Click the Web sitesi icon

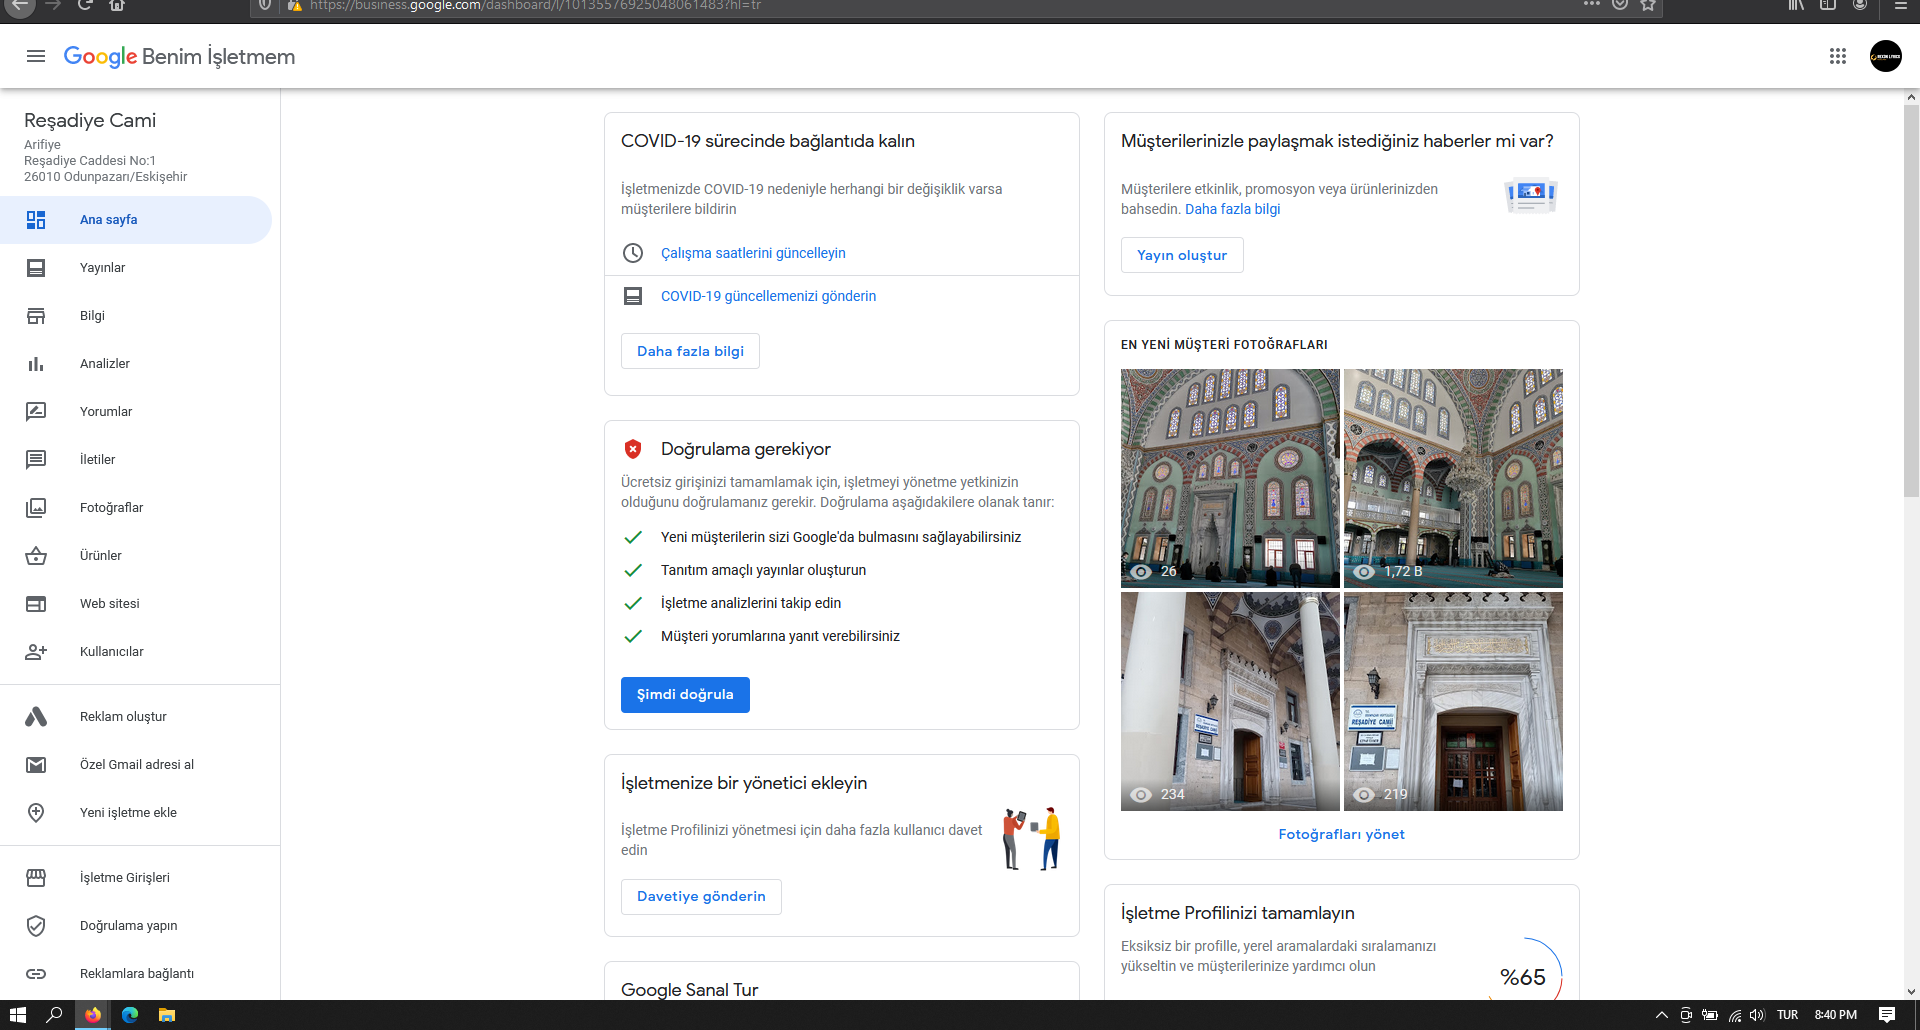(36, 604)
